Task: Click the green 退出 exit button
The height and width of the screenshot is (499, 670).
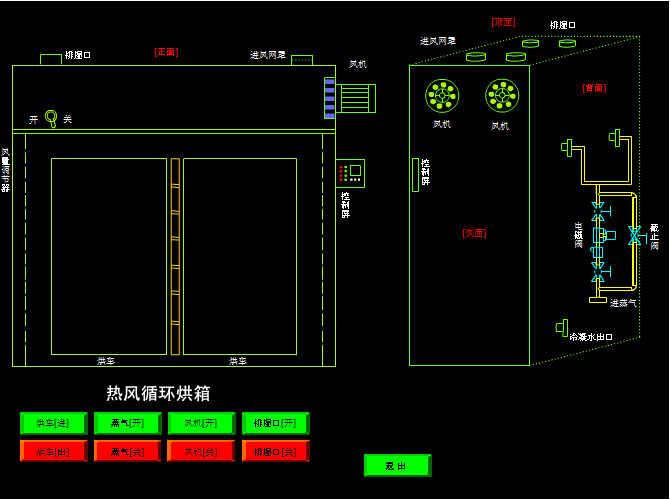Action: 397,466
